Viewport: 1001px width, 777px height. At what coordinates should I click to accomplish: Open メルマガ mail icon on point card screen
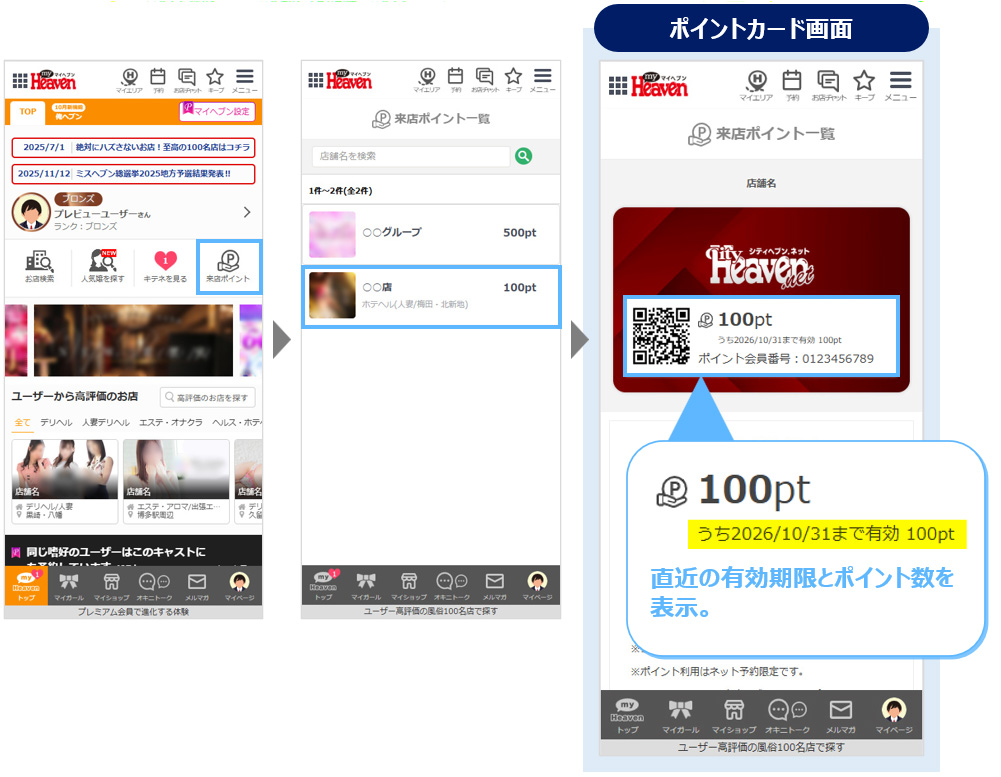(840, 715)
